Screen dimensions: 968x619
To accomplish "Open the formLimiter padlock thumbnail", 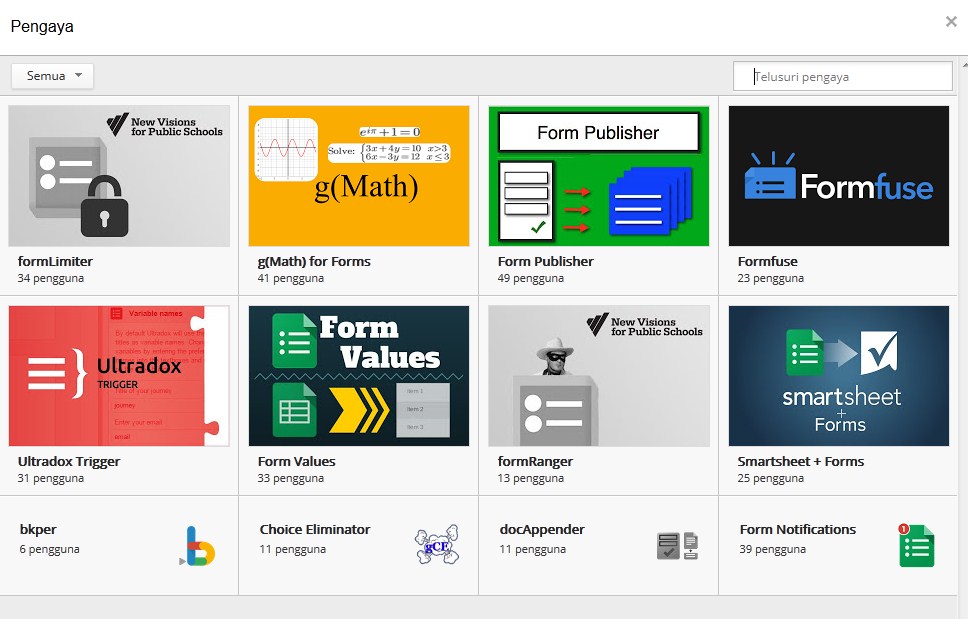I will click(119, 176).
